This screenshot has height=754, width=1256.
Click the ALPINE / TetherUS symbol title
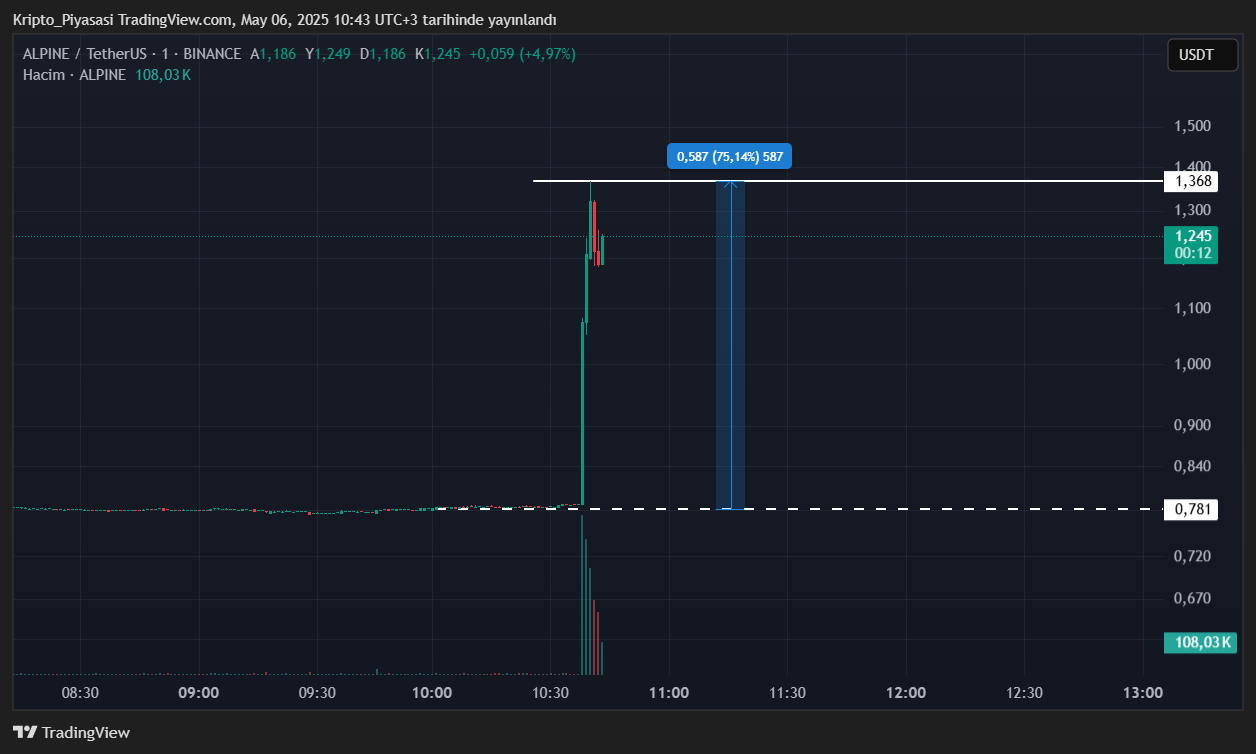tap(88, 54)
